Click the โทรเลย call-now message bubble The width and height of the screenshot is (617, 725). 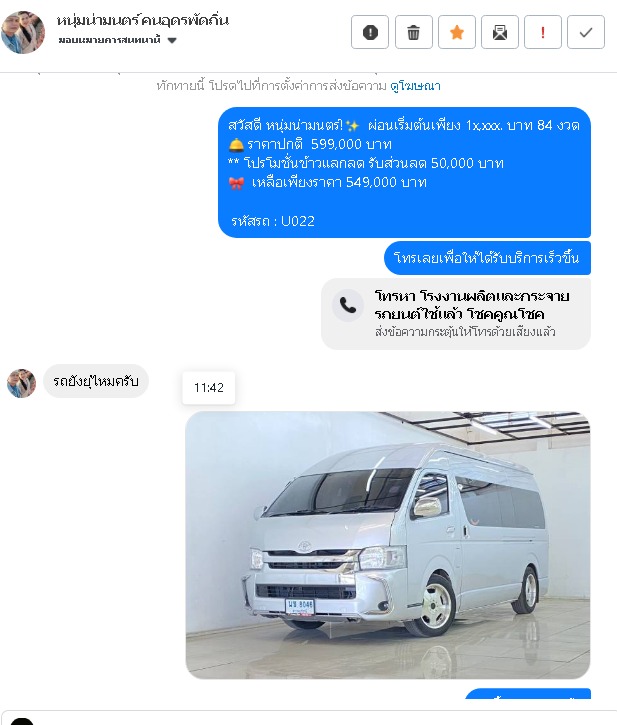click(487, 258)
